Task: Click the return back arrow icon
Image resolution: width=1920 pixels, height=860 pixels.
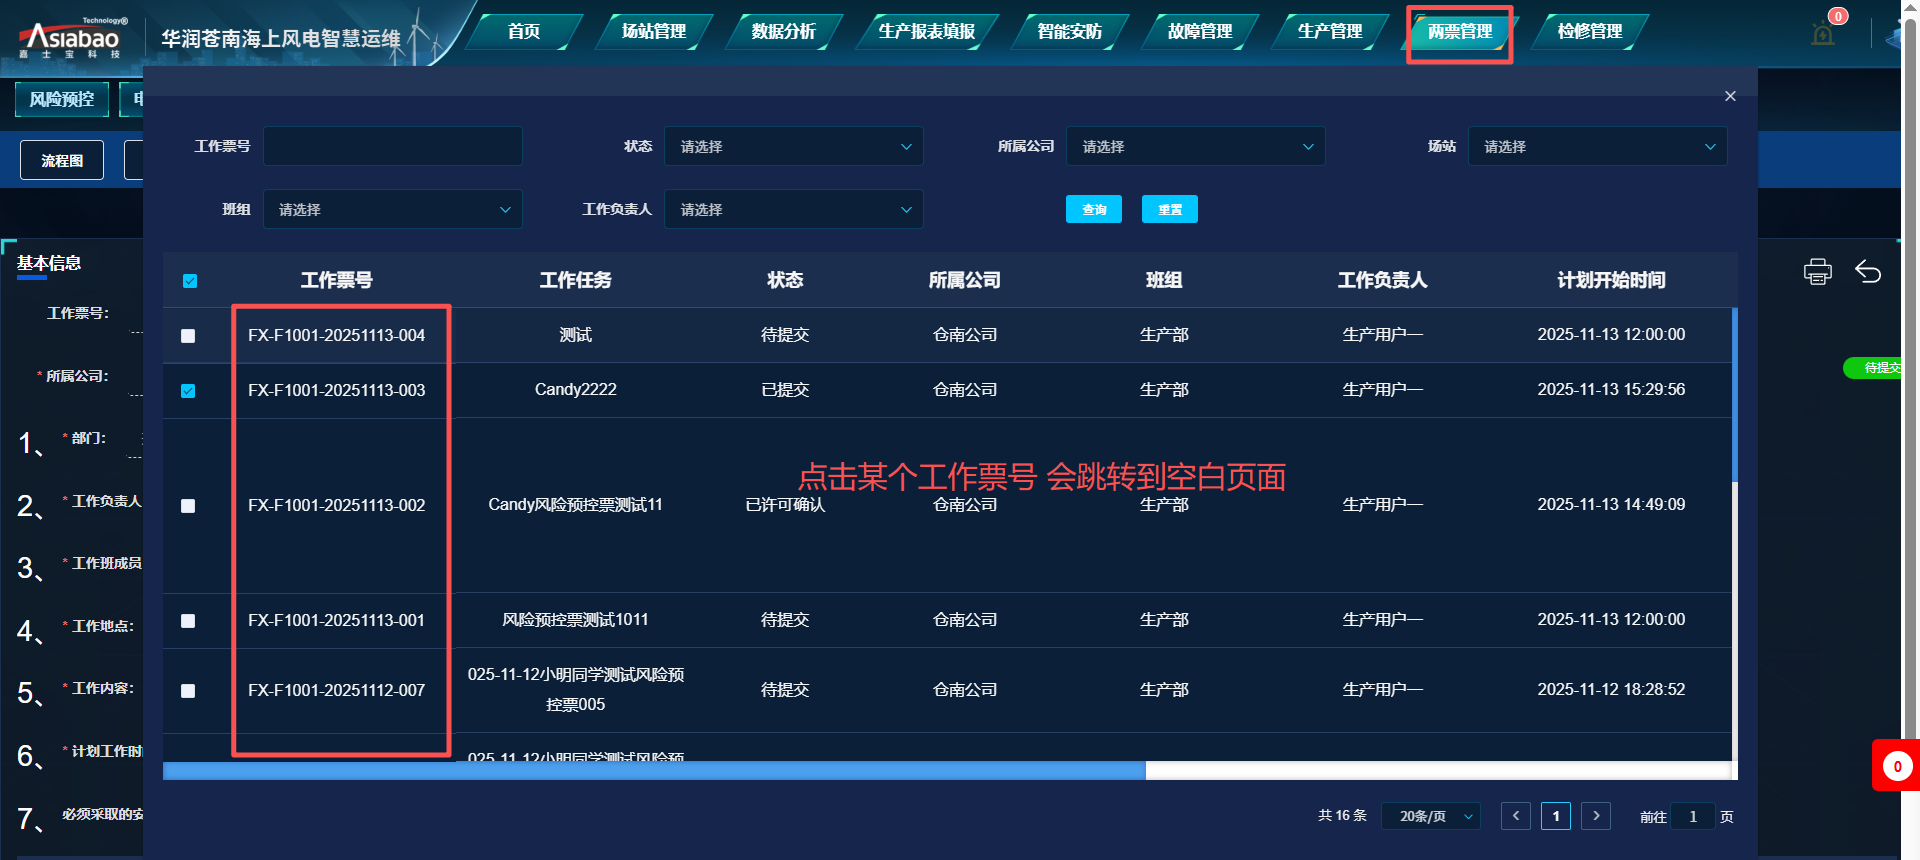Action: point(1868,272)
